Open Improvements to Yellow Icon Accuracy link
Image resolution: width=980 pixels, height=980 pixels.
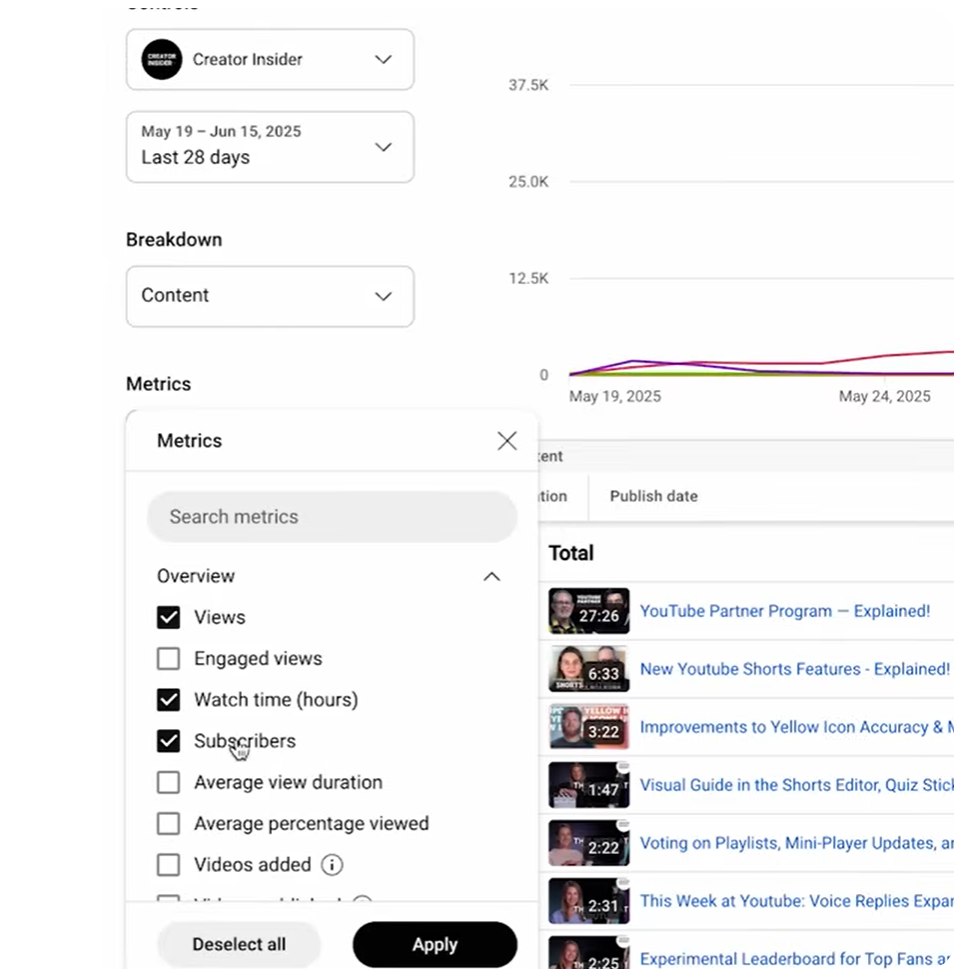click(x=797, y=728)
